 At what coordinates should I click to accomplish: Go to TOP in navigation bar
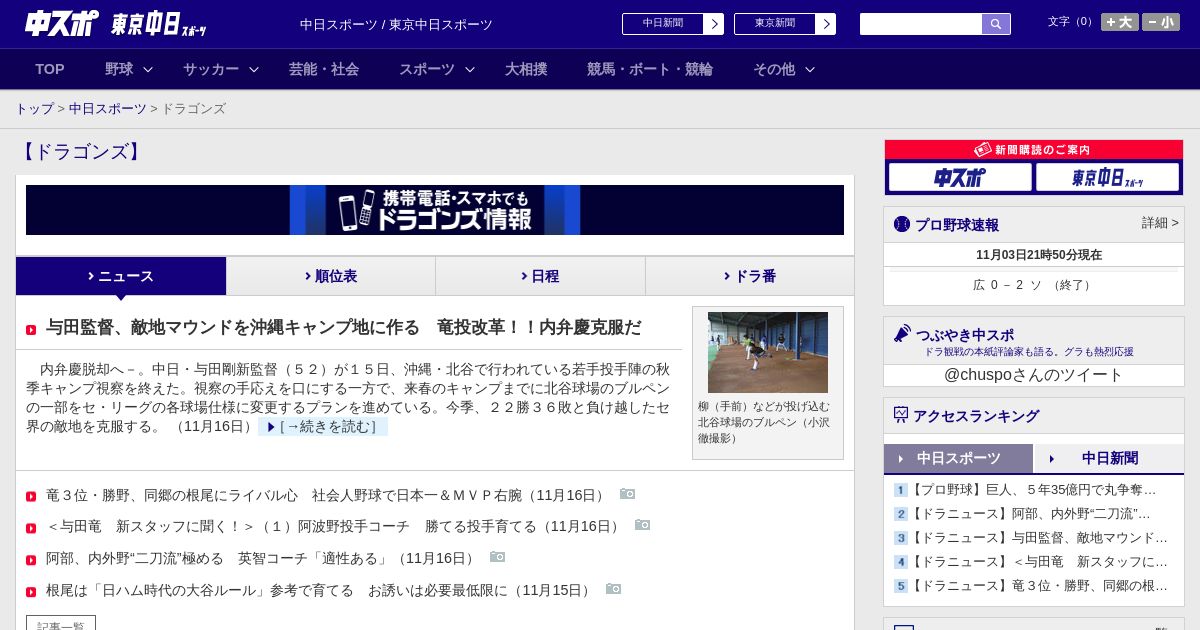coord(50,69)
